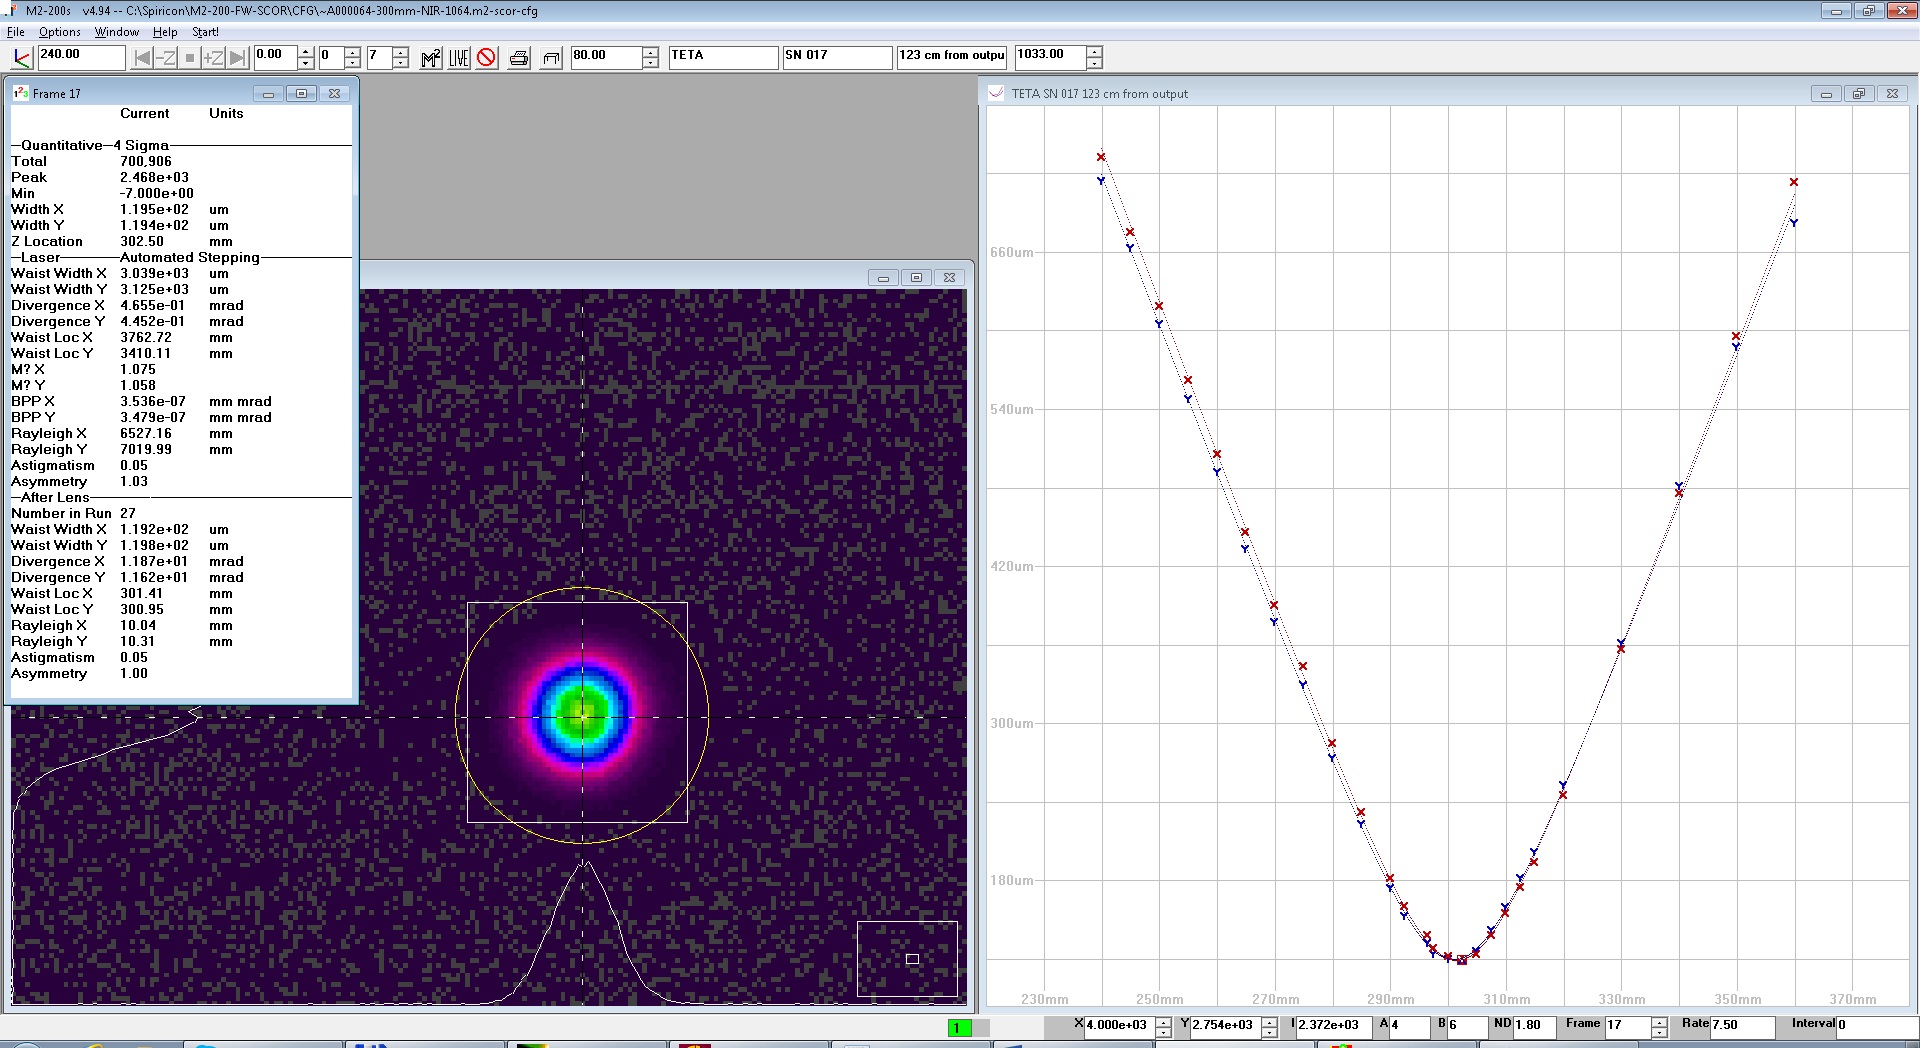Click the Rayleigh Y value 7019.99
The image size is (1920, 1048).
pos(146,449)
